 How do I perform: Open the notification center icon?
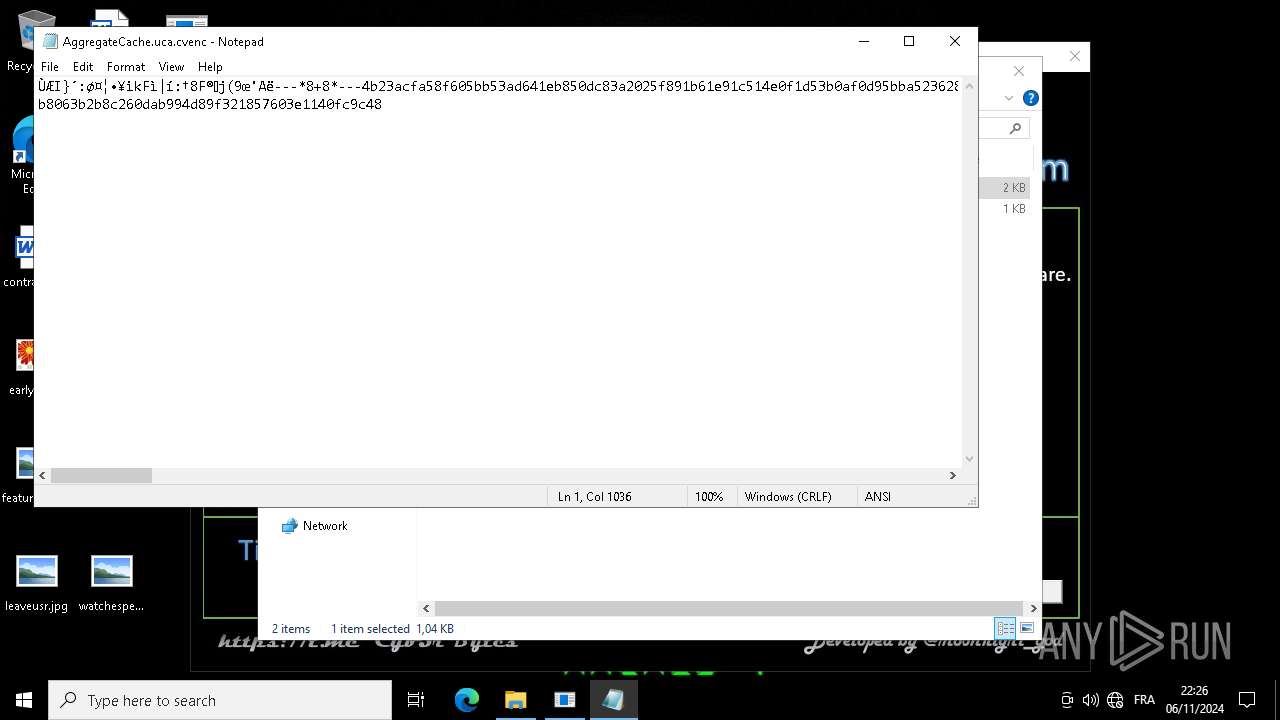click(x=1247, y=700)
